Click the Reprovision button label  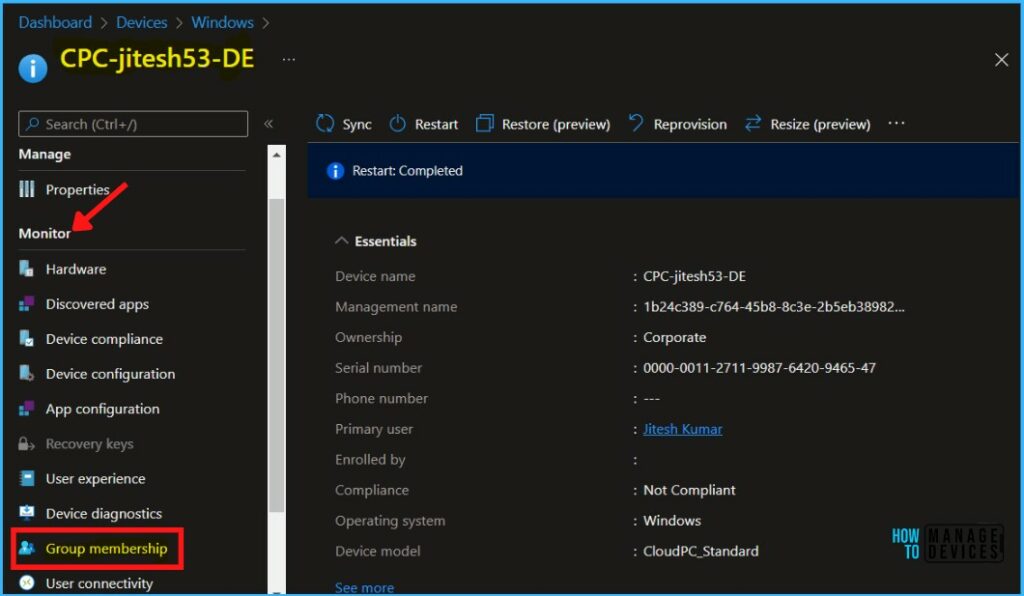tap(690, 124)
